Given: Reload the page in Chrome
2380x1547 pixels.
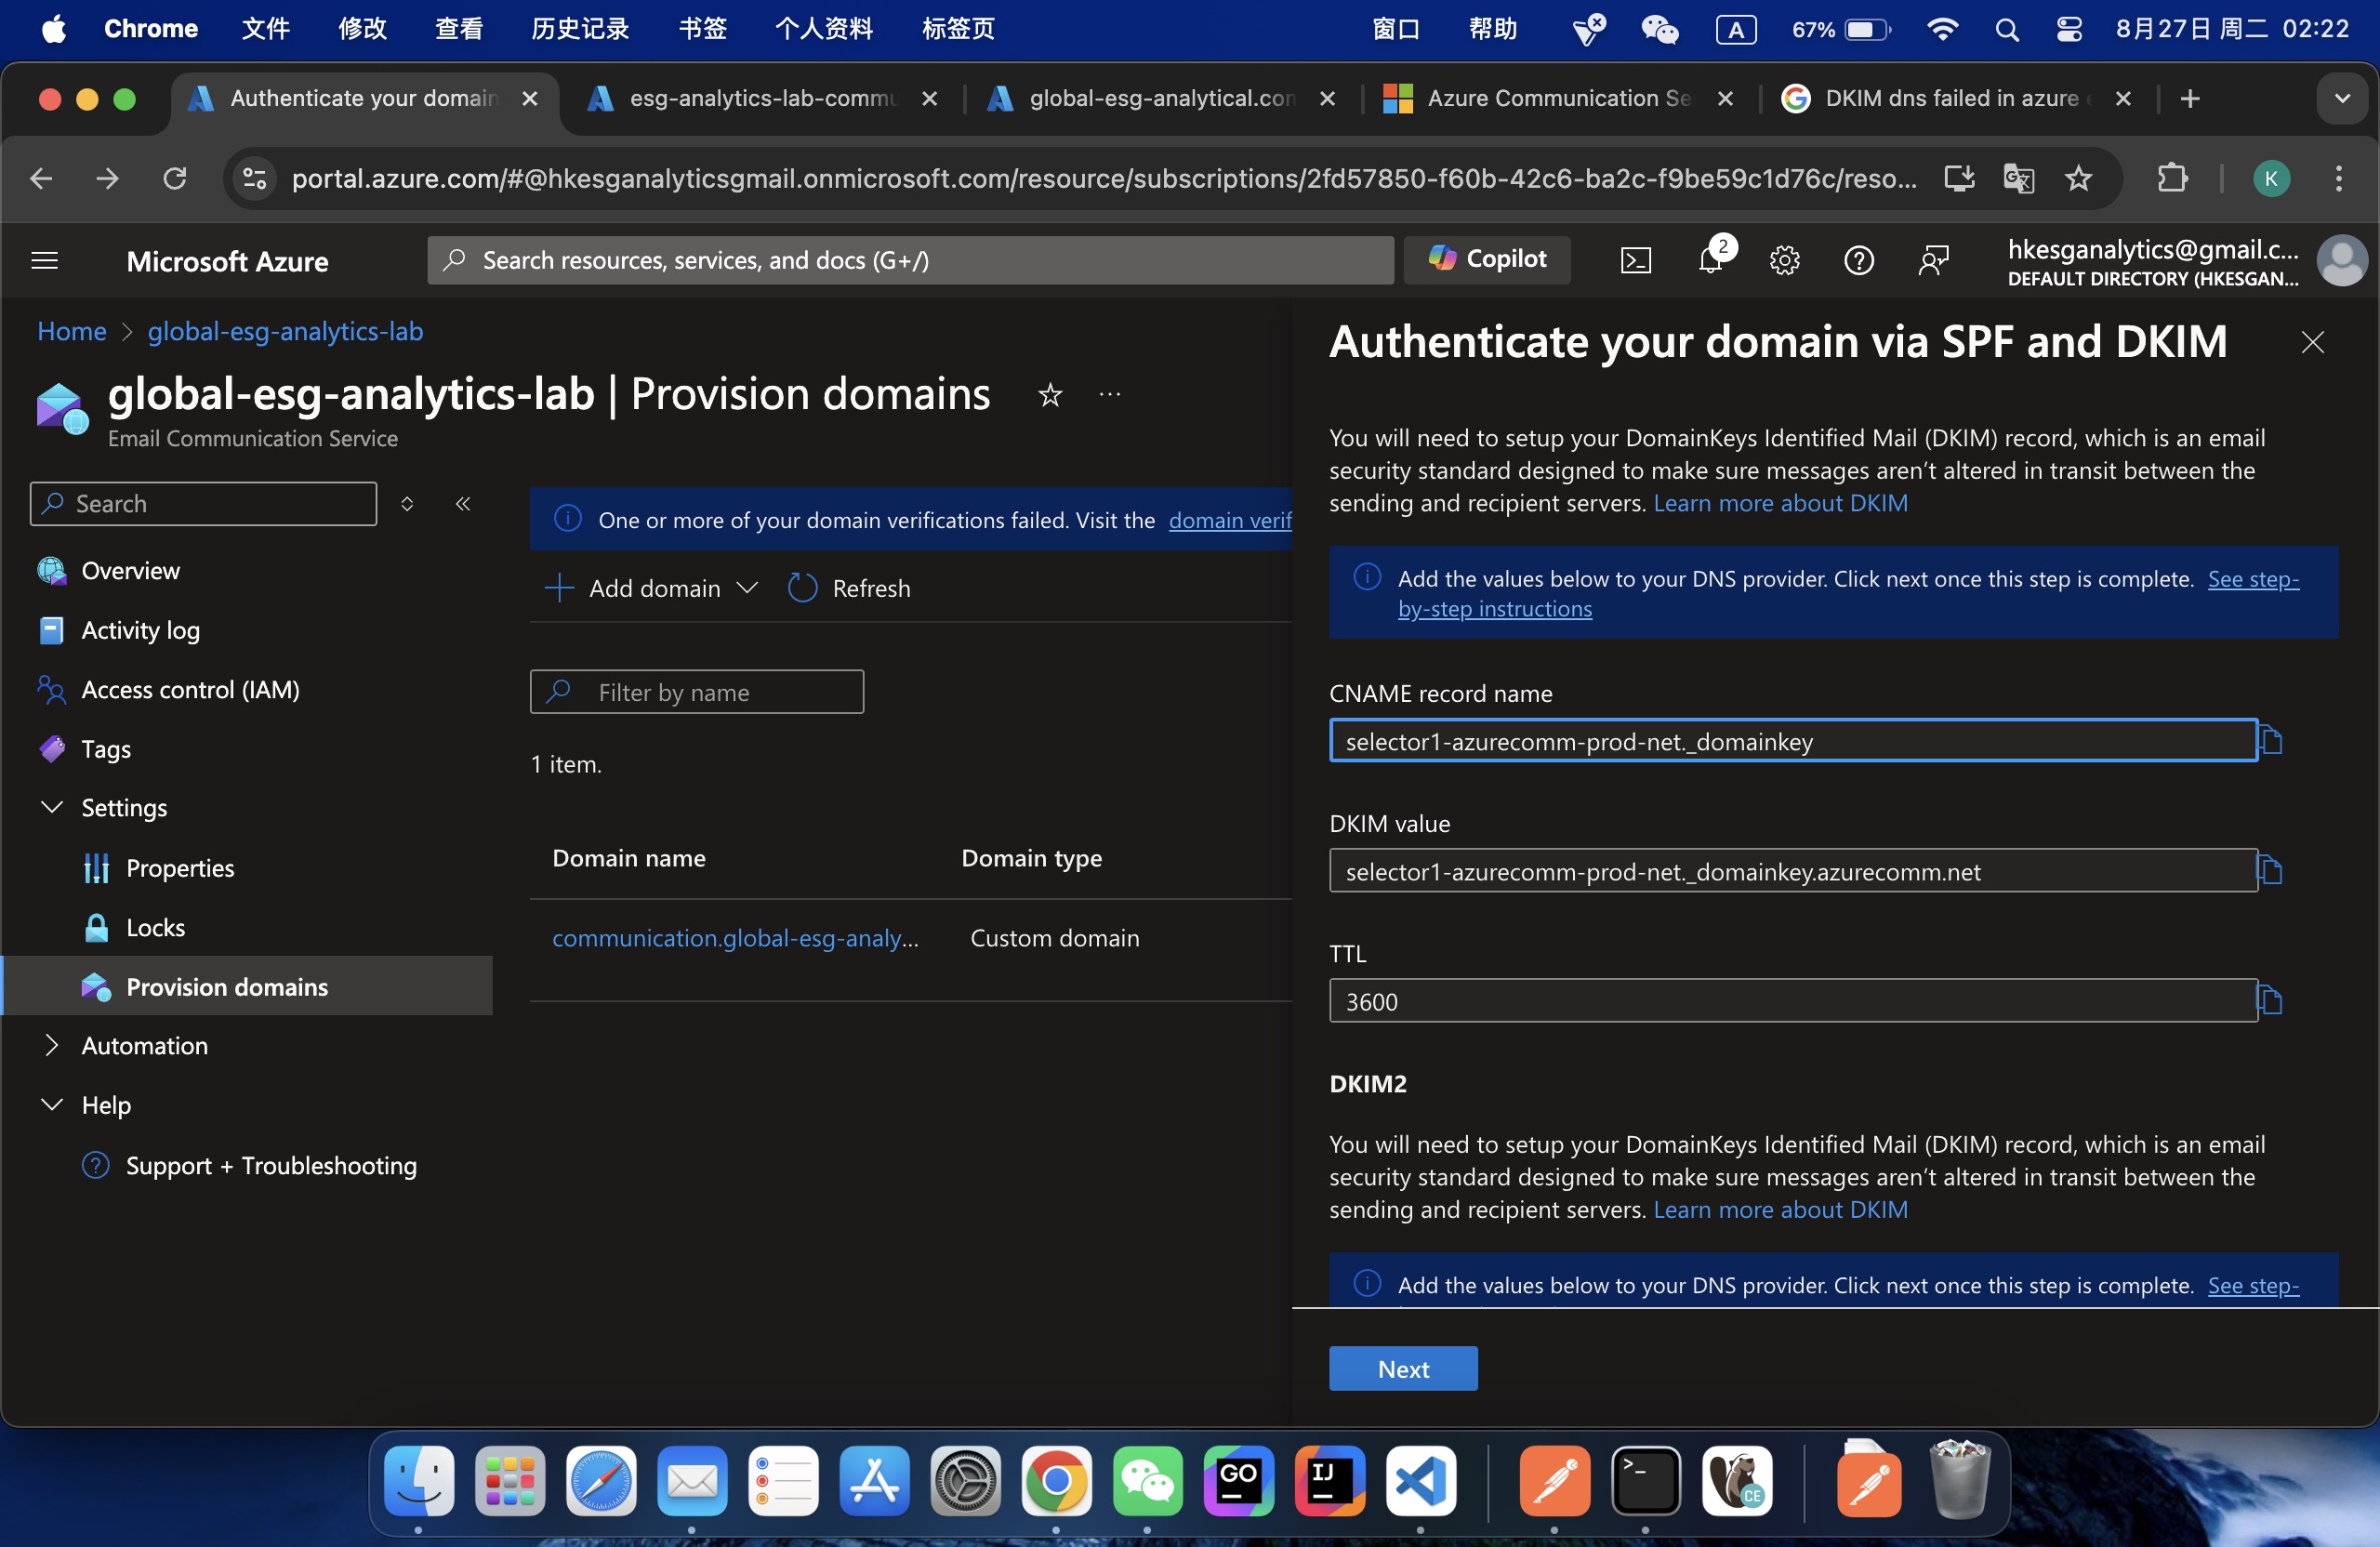Looking at the screenshot, I should click(x=175, y=179).
